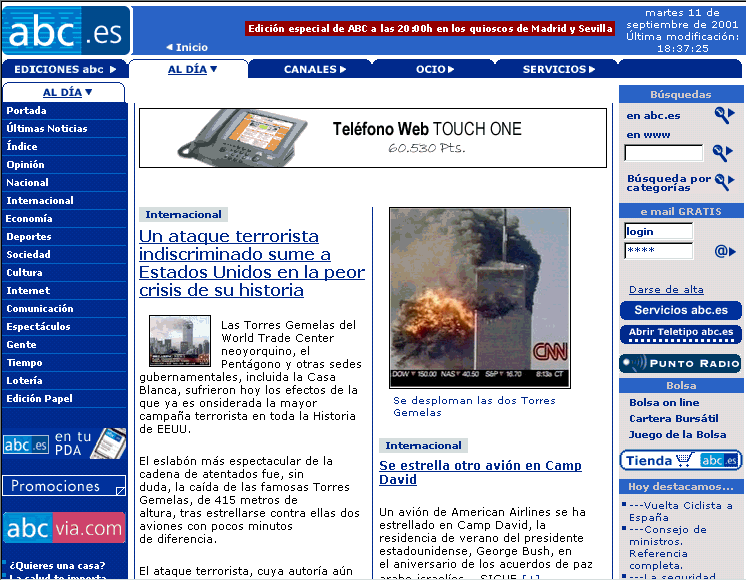Click the abc.es logo
Image resolution: width=746 pixels, height=581 pixels.
(x=66, y=30)
